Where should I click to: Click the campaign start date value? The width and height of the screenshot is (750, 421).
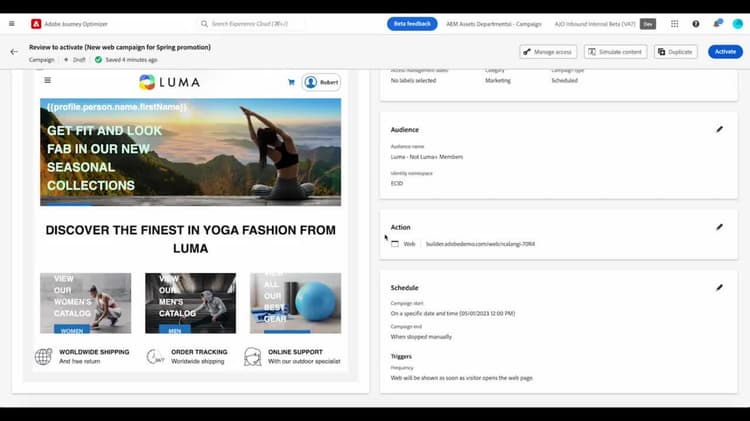452,313
